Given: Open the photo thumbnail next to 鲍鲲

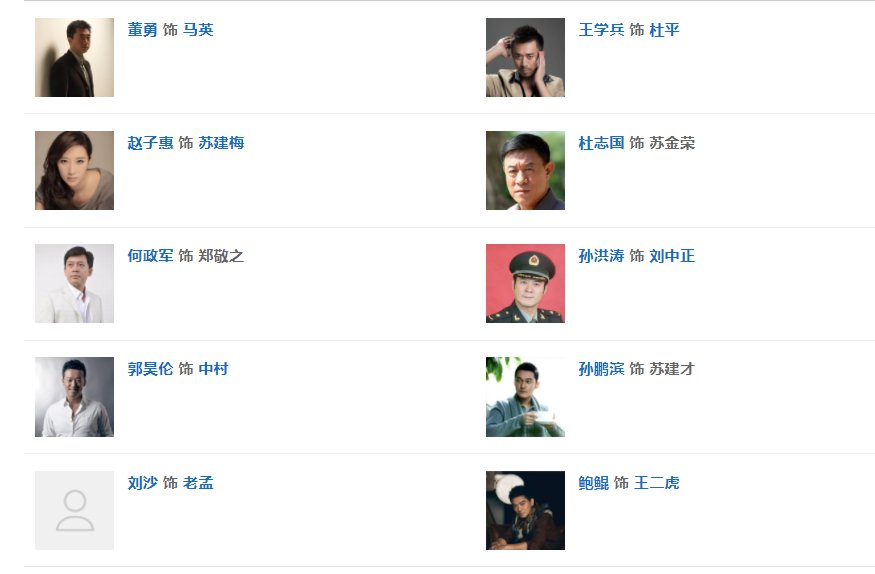Looking at the screenshot, I should pyautogui.click(x=525, y=510).
